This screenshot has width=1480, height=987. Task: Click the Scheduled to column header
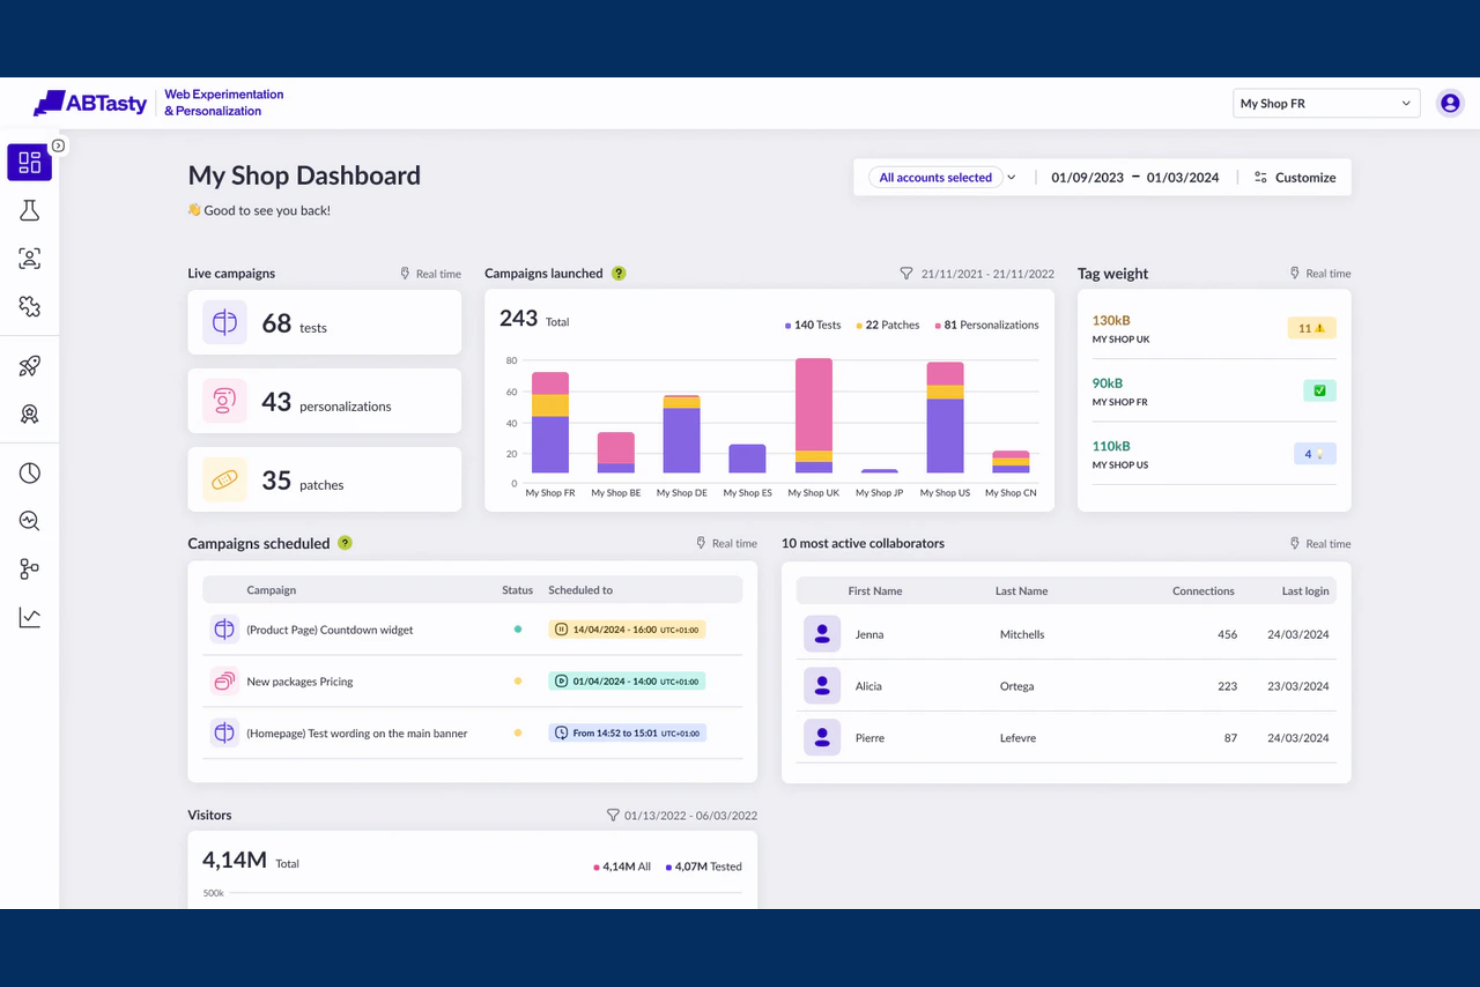tap(580, 590)
